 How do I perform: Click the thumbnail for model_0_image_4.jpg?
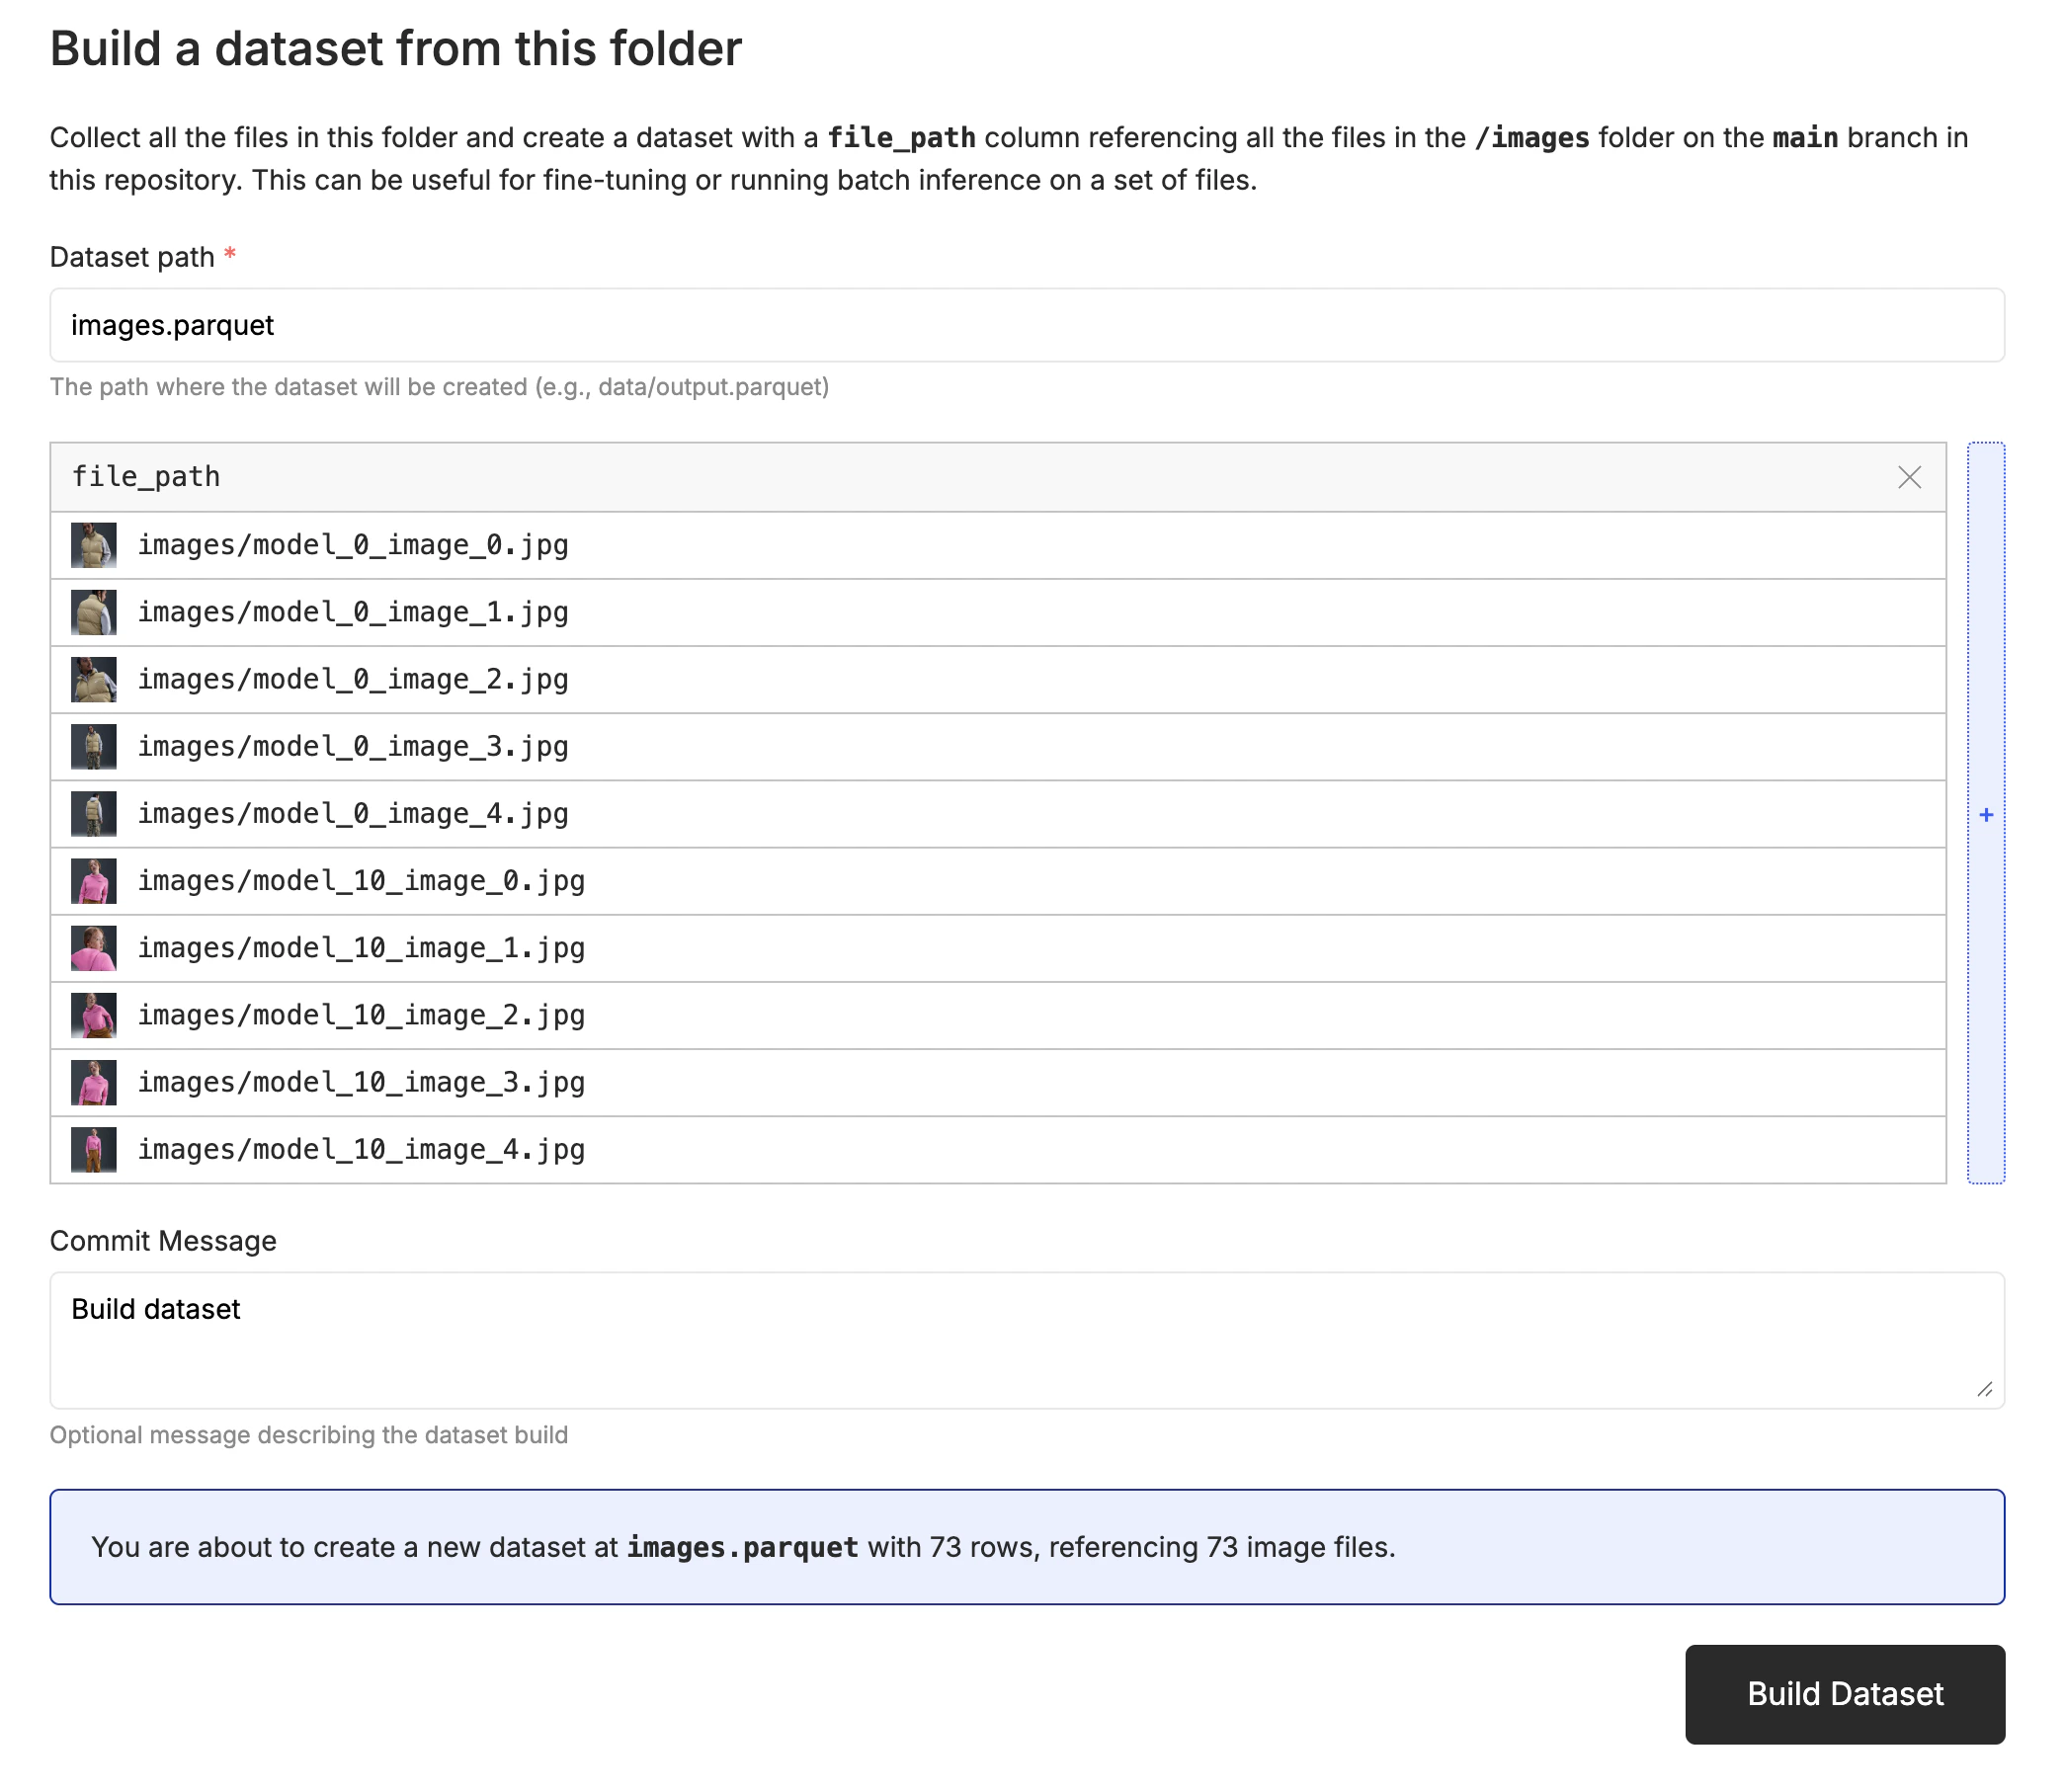94,813
